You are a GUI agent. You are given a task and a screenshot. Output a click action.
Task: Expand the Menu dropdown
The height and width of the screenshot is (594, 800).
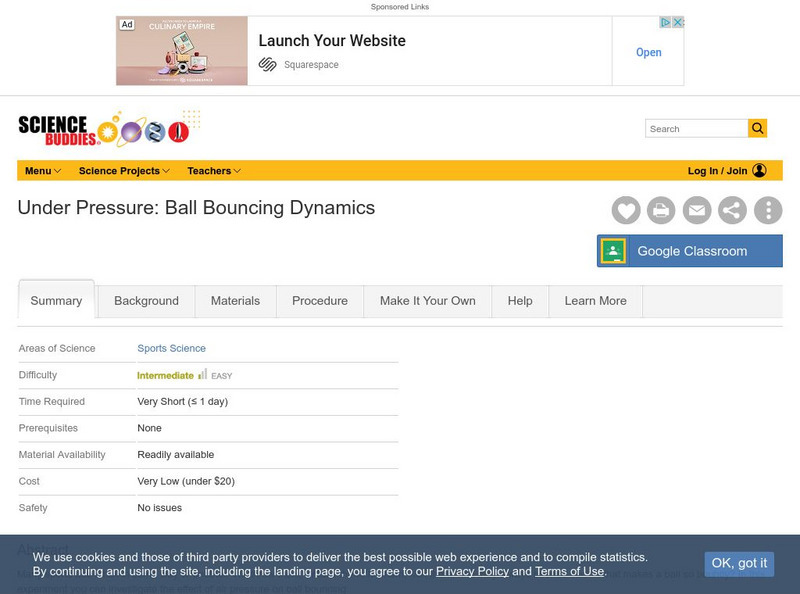(43, 171)
